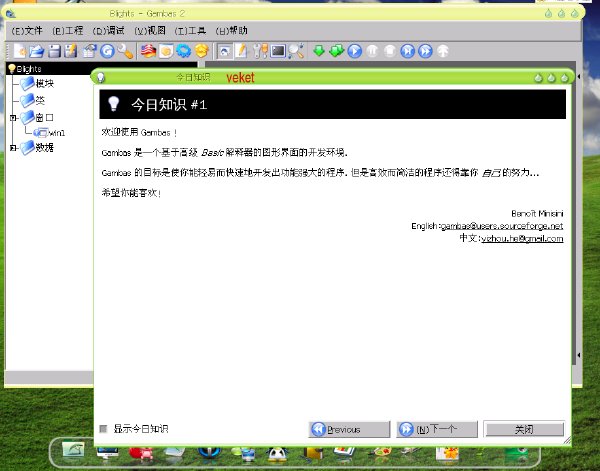Click the blue gear toolbar icon
This screenshot has height=471, width=600.
coord(184,51)
